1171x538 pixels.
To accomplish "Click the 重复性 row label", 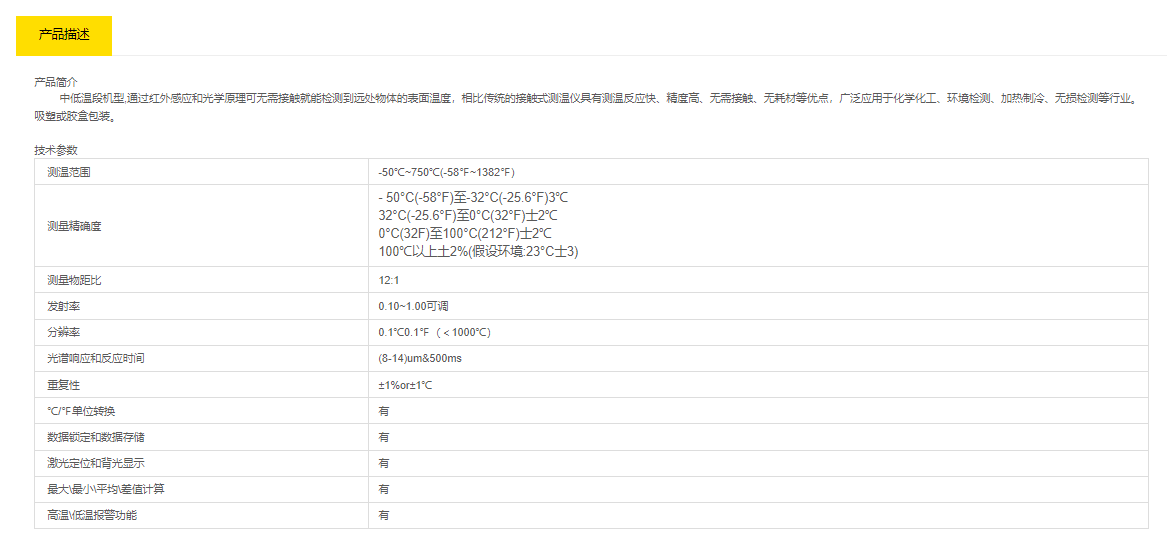I will pyautogui.click(x=63, y=385).
